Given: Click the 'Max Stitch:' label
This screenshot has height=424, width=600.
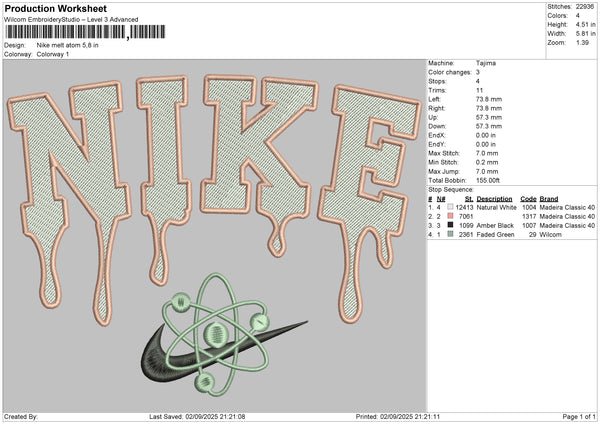Looking at the screenshot, I should tap(444, 153).
